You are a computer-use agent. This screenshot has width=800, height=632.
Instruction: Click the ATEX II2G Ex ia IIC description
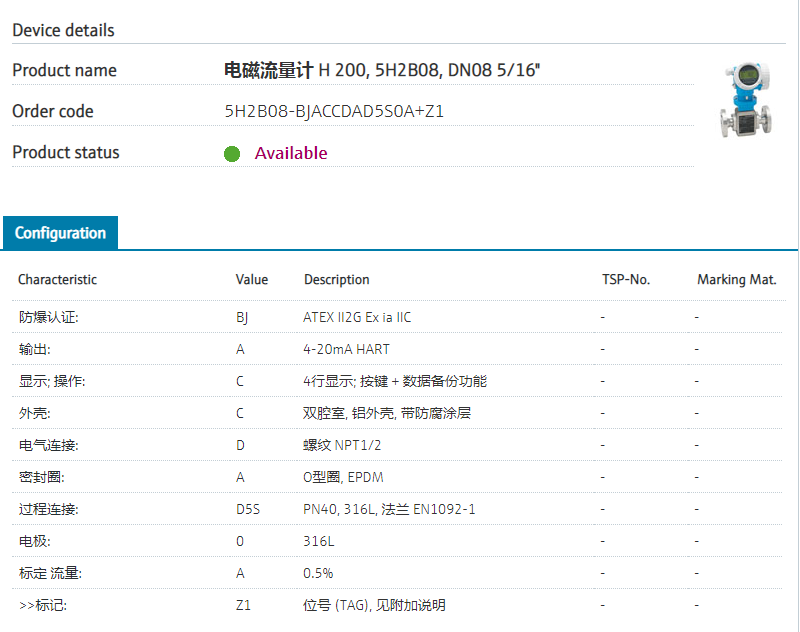[357, 317]
